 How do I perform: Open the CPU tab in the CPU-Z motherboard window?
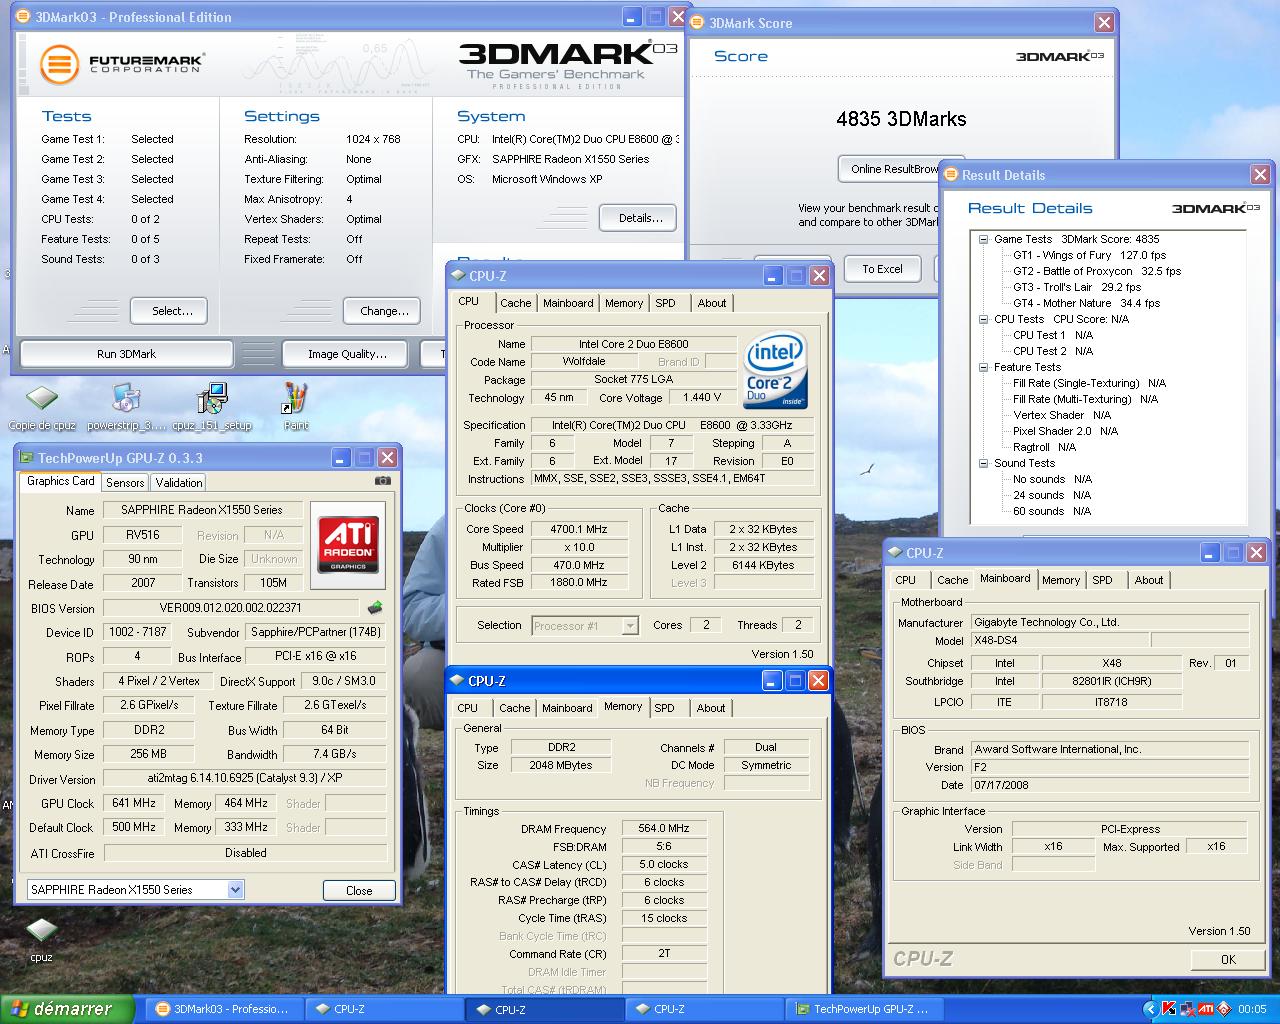click(x=906, y=580)
